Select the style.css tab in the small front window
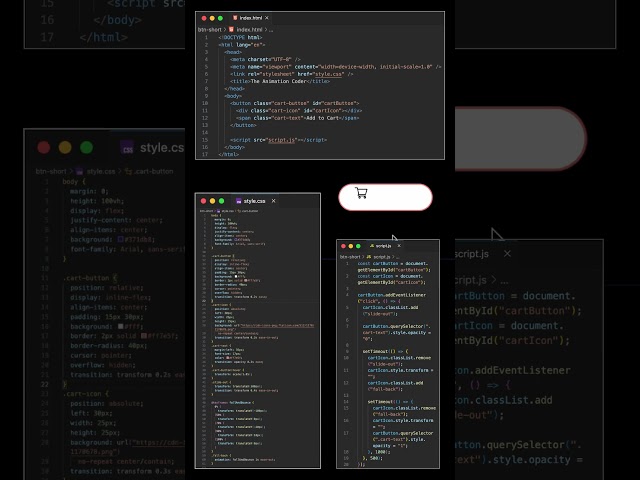640x480 pixels. (x=255, y=201)
